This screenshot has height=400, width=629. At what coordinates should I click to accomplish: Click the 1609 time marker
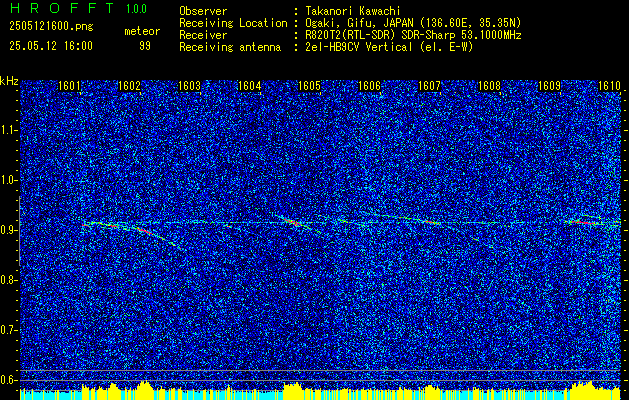pos(550,85)
